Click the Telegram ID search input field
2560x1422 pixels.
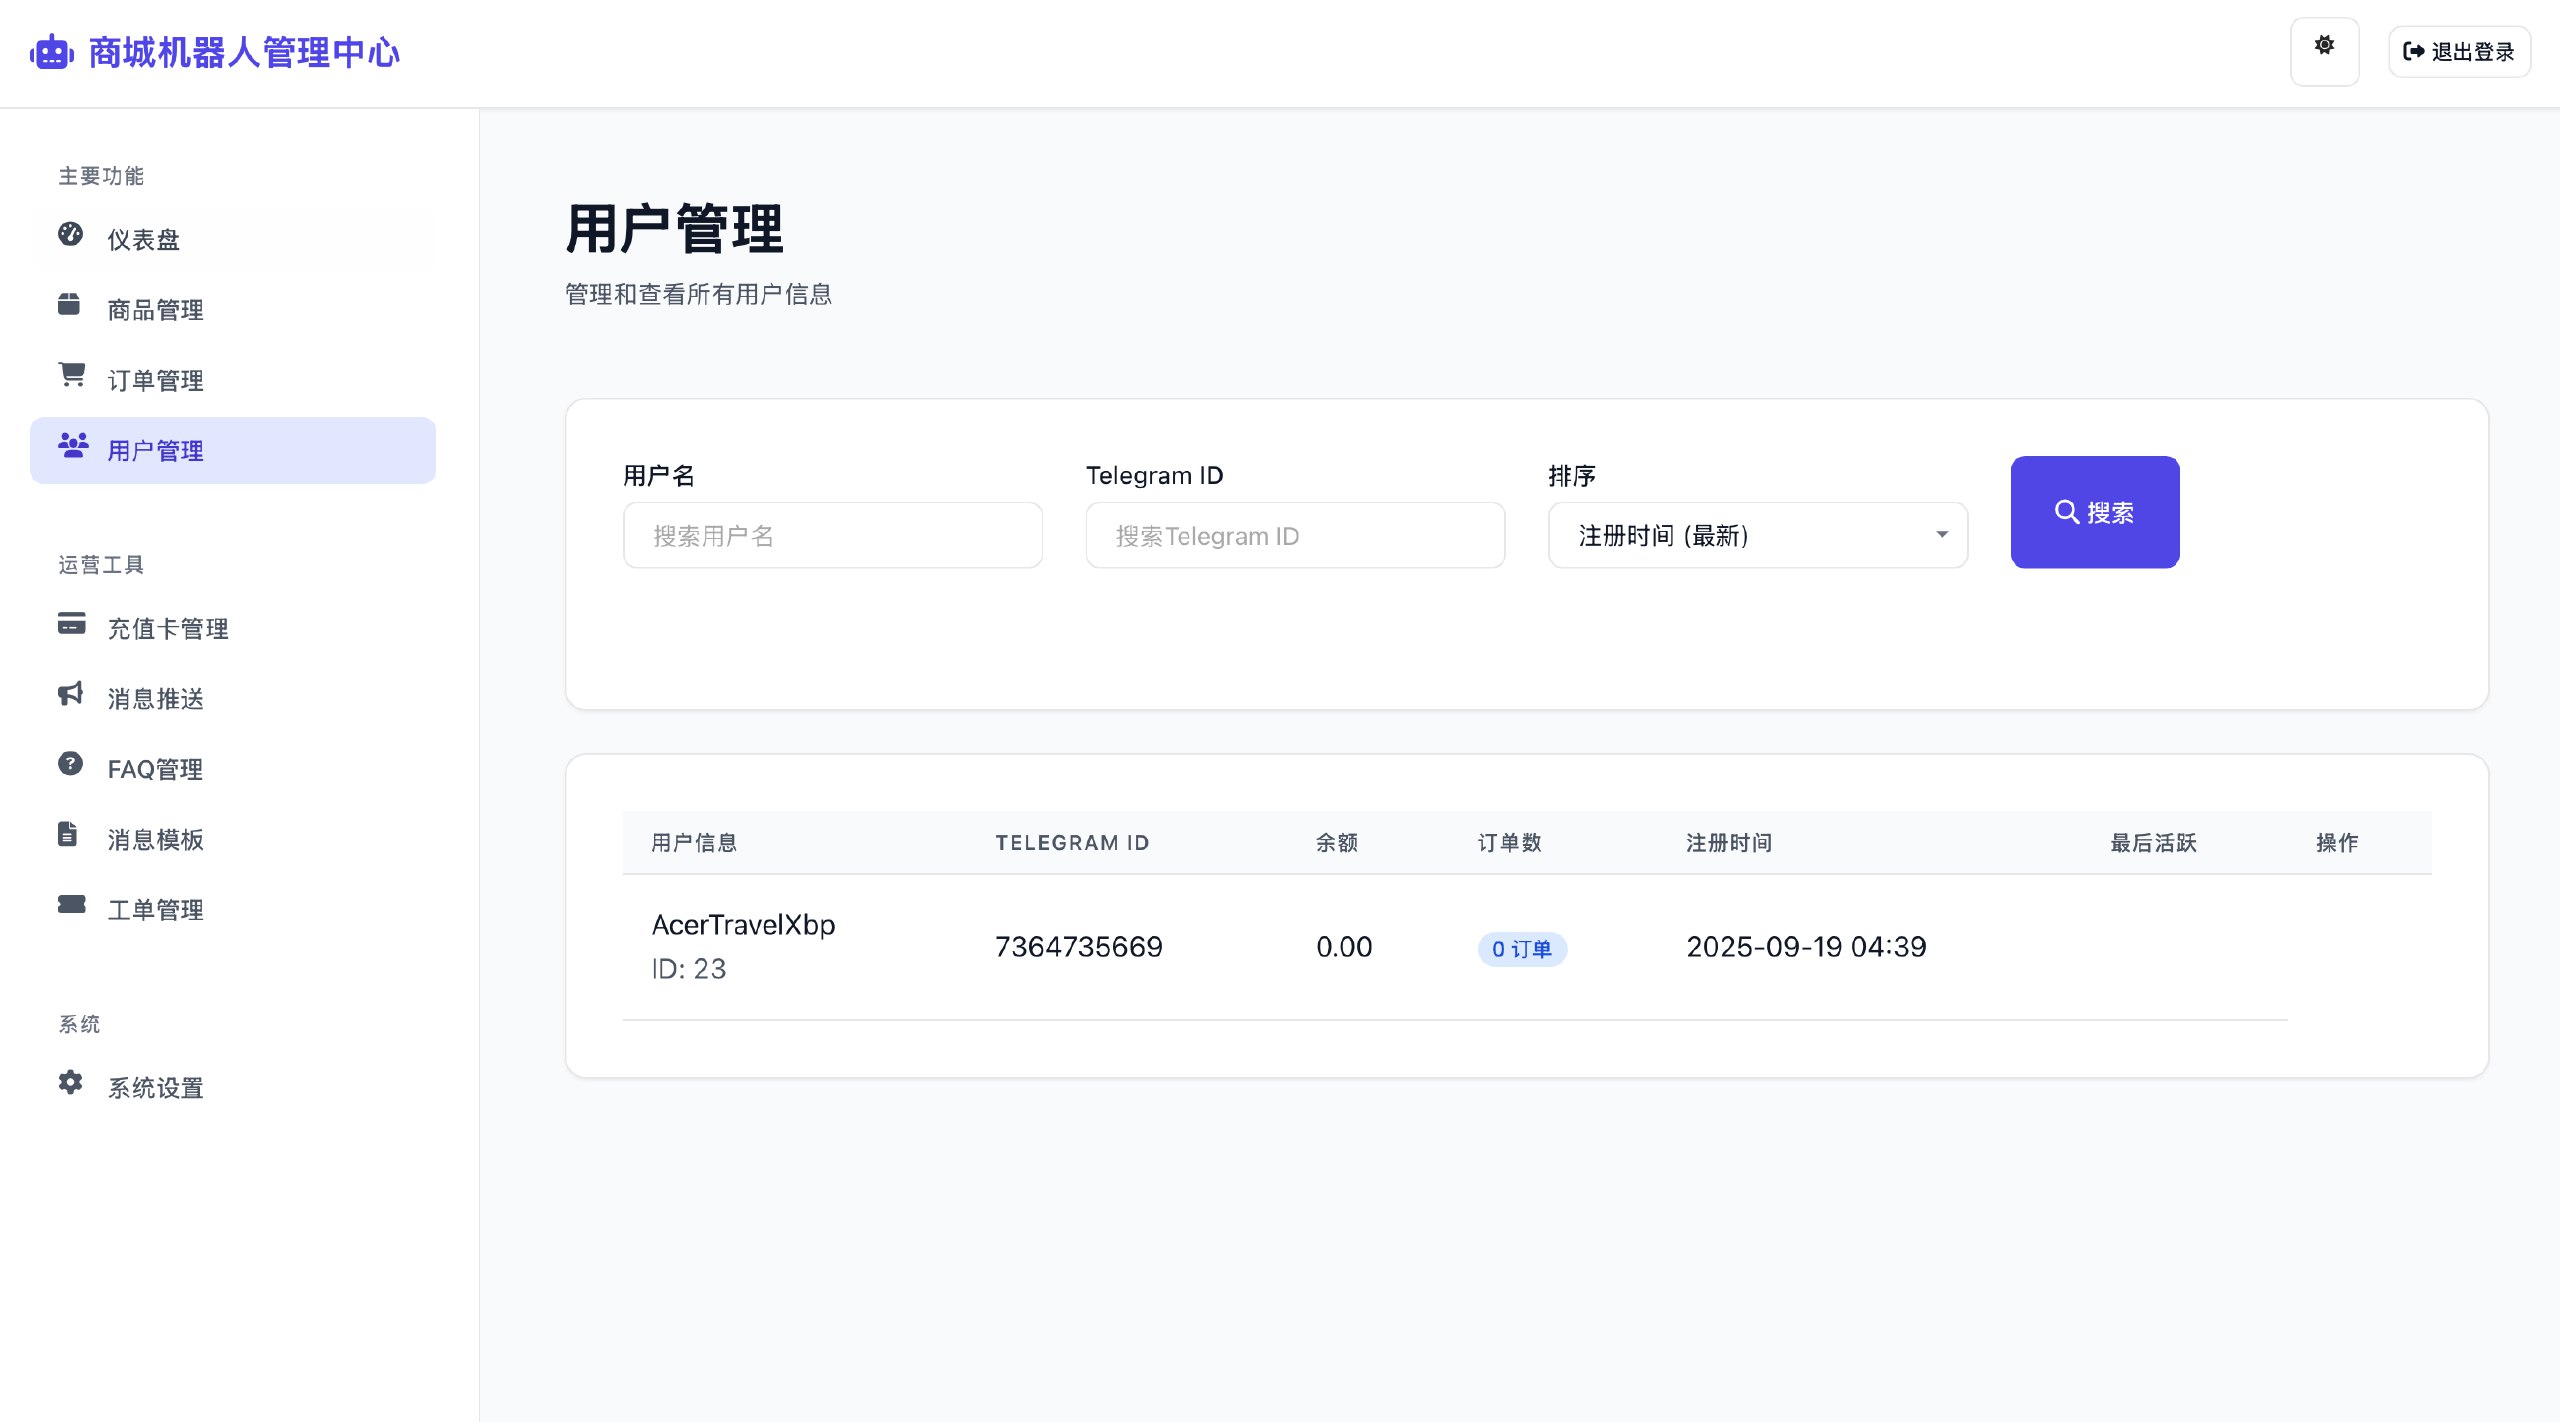(x=1294, y=535)
